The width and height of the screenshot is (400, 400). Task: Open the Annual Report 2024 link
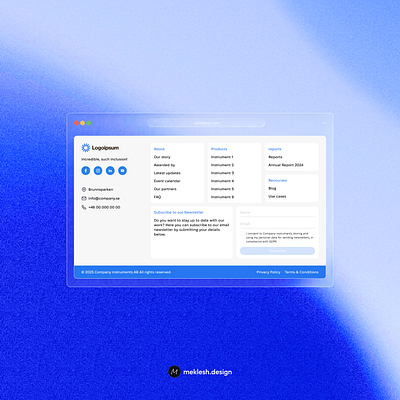tap(286, 165)
